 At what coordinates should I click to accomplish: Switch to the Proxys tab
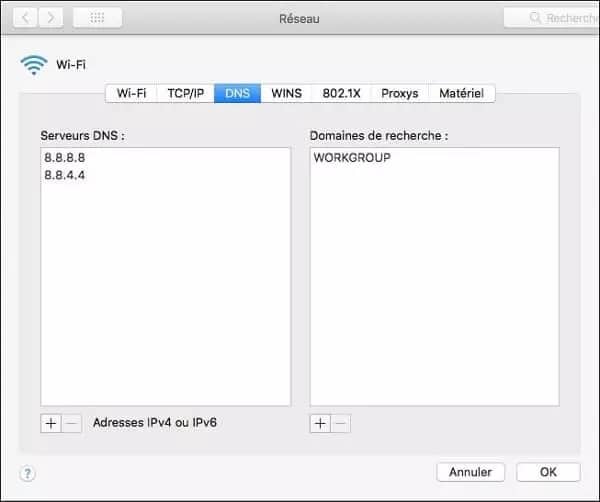pos(400,93)
